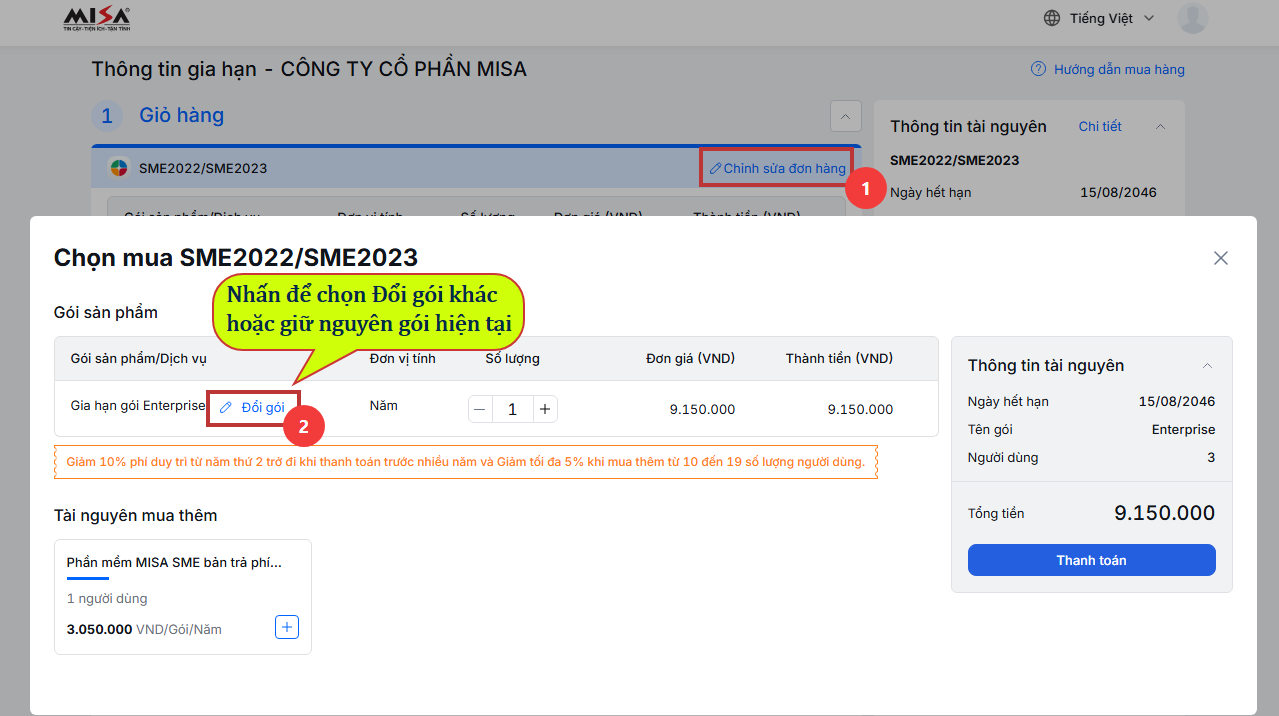The image size is (1279, 716).
Task: Close the Chọn mua SME2022/SME2023 dialog
Action: [1220, 258]
